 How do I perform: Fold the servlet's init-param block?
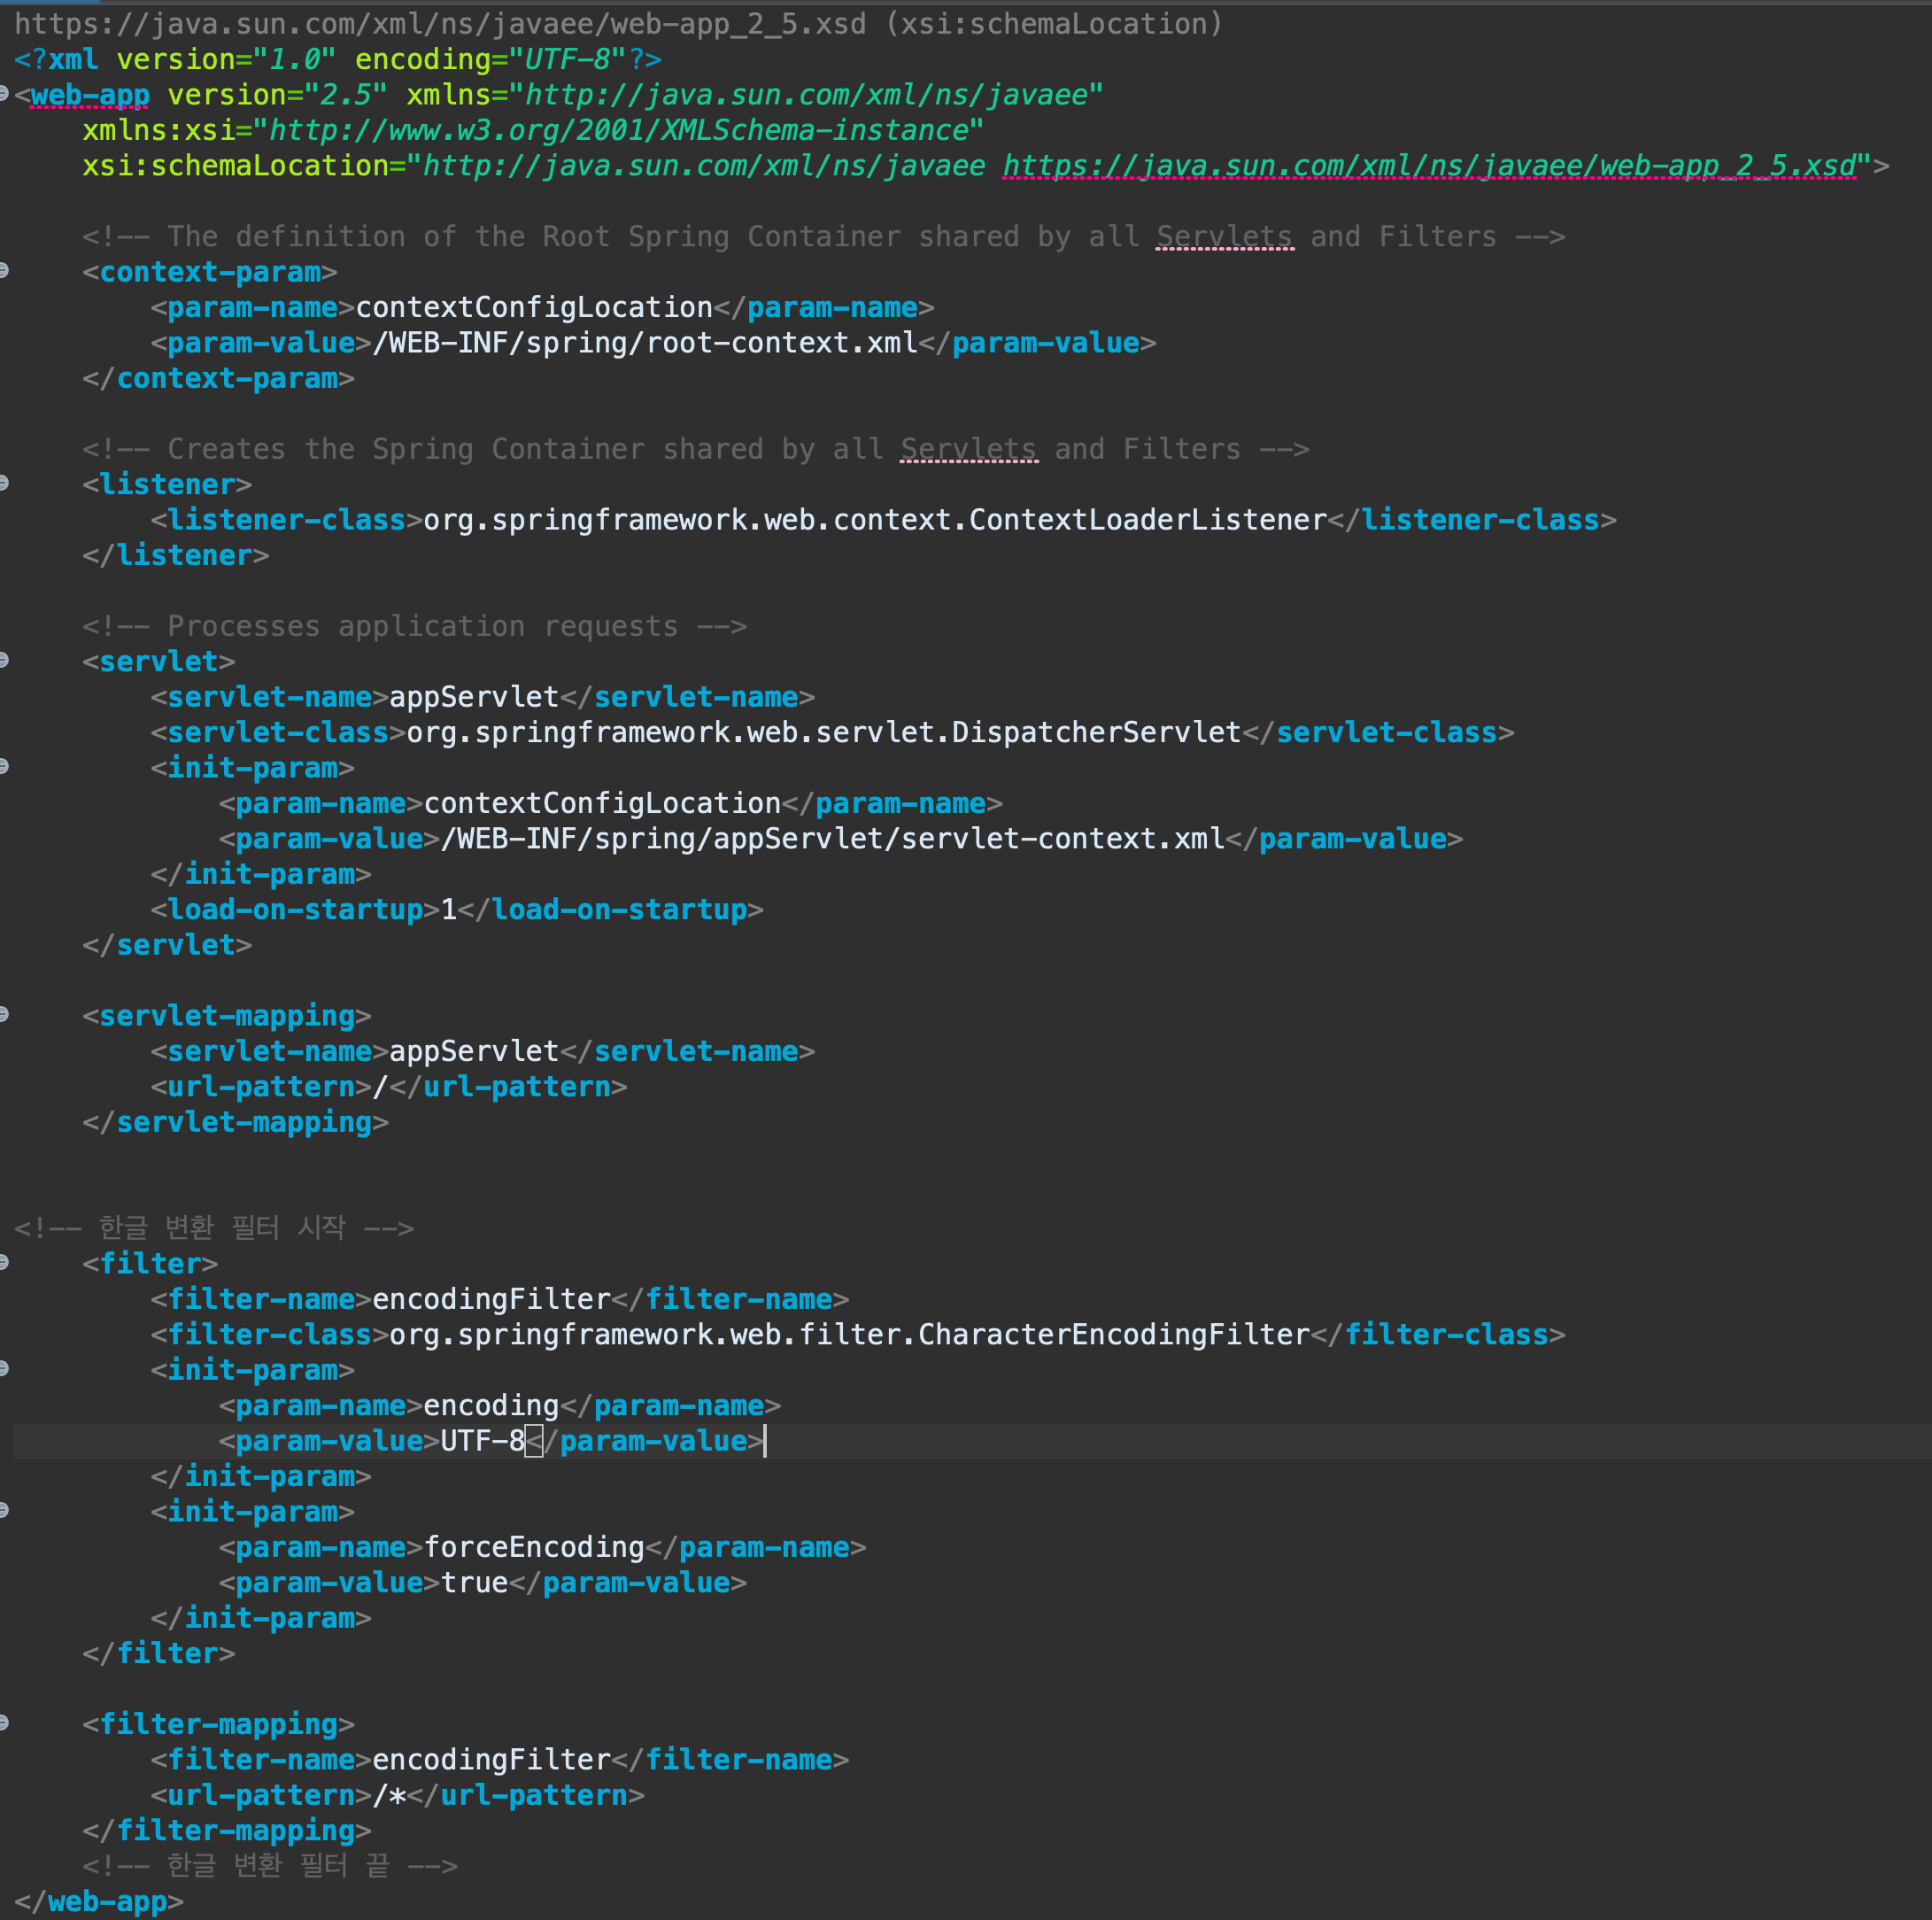pos(4,767)
